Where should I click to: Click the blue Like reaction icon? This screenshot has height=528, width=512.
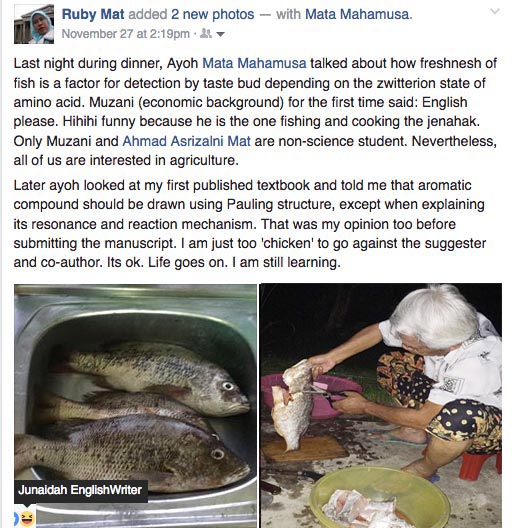[x=16, y=519]
